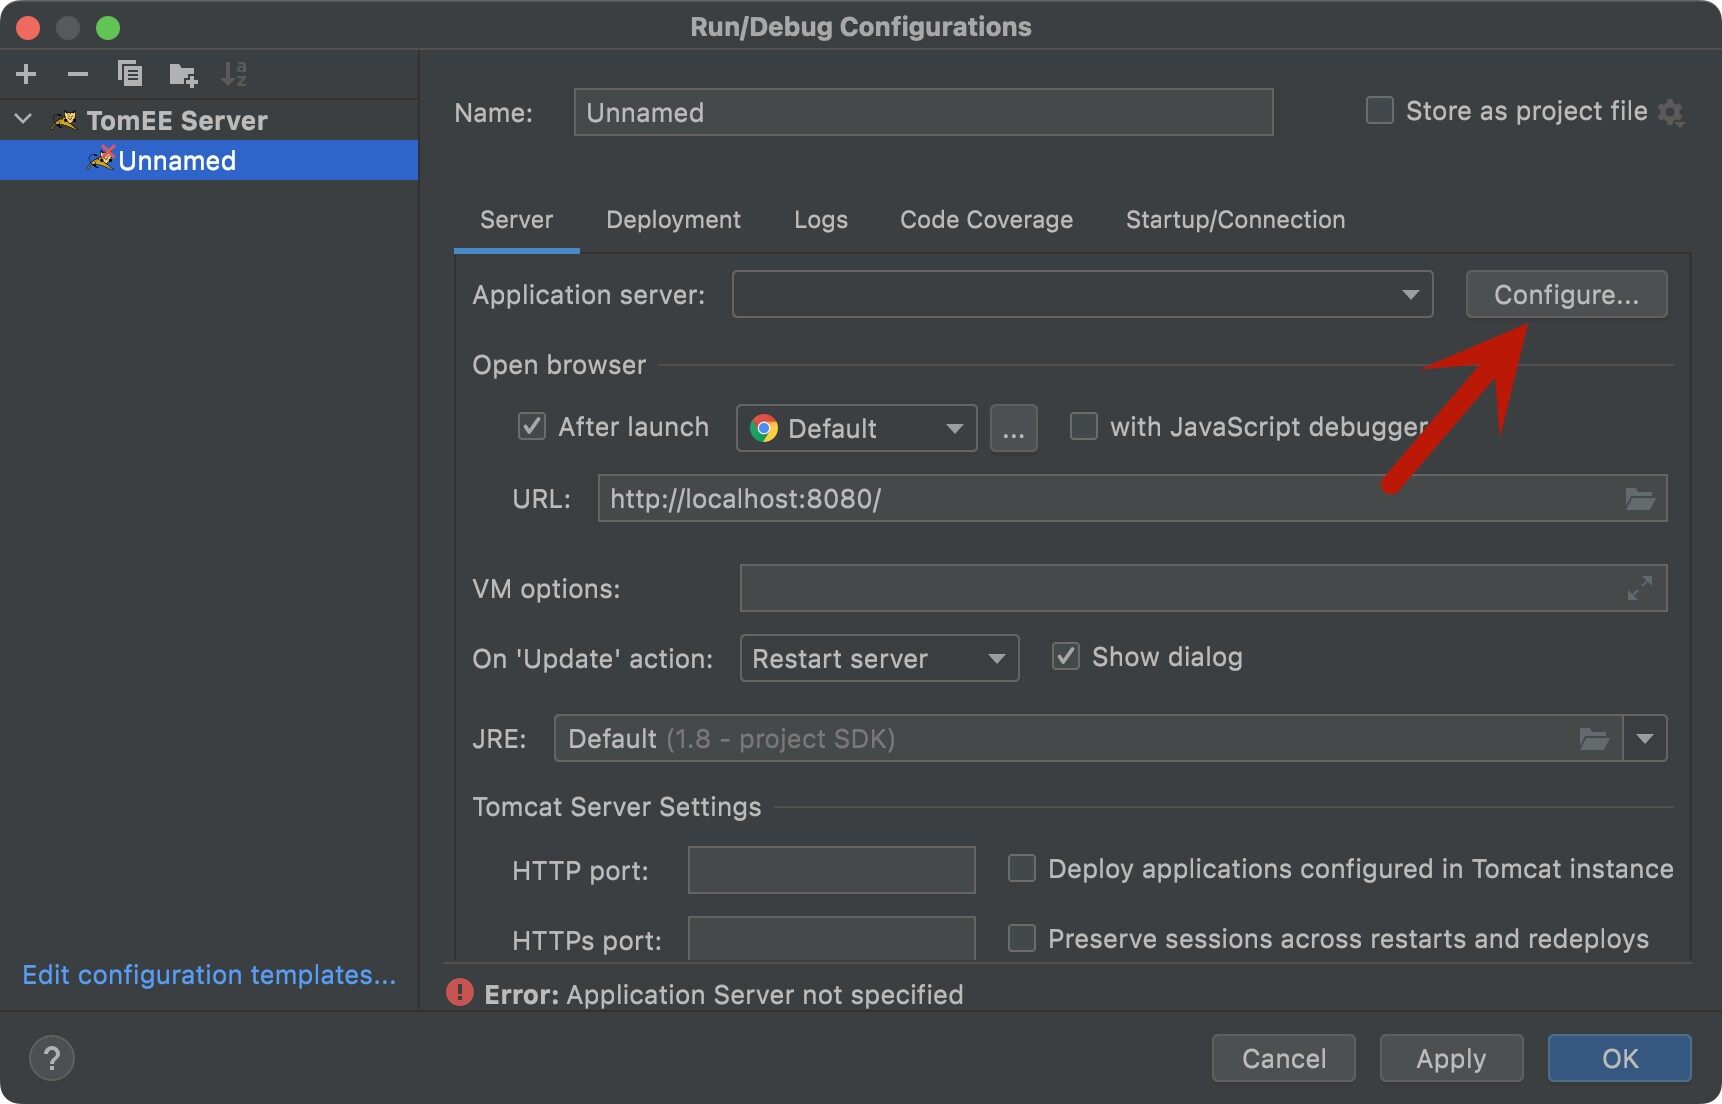
Task: Copy the Unnamed configuration
Action: coord(130,74)
